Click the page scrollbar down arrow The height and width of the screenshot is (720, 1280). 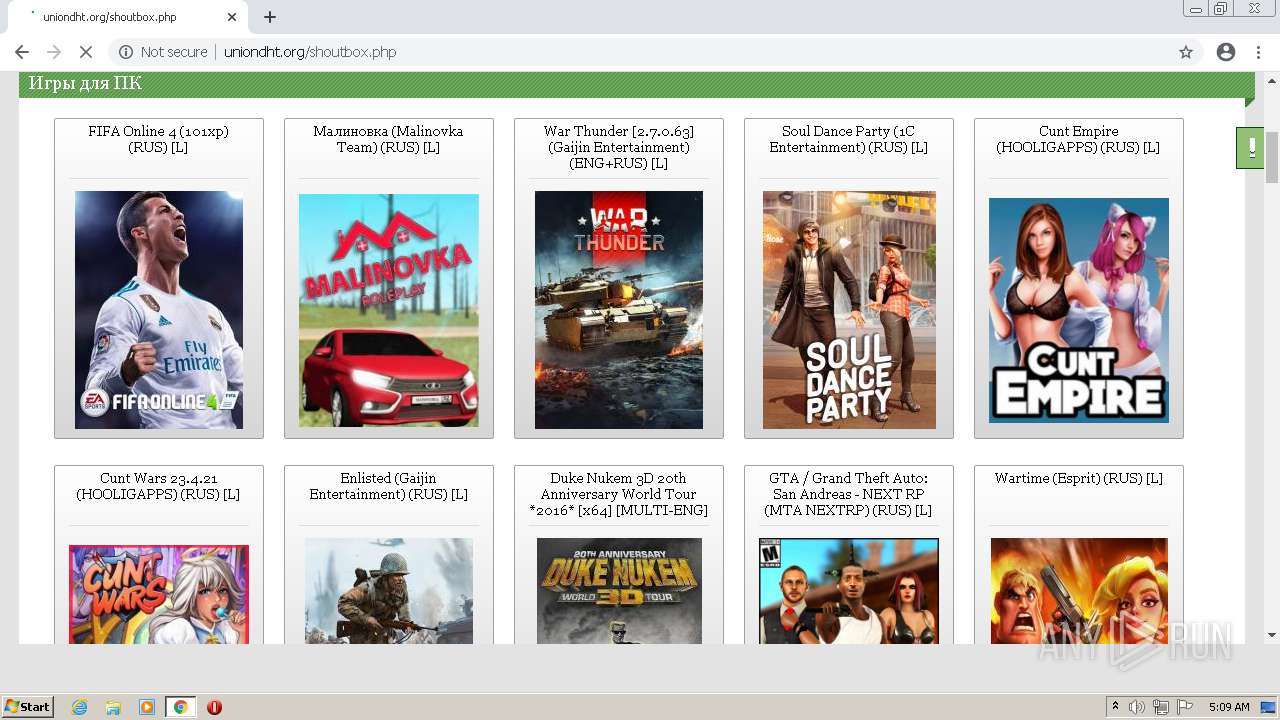[x=1272, y=635]
